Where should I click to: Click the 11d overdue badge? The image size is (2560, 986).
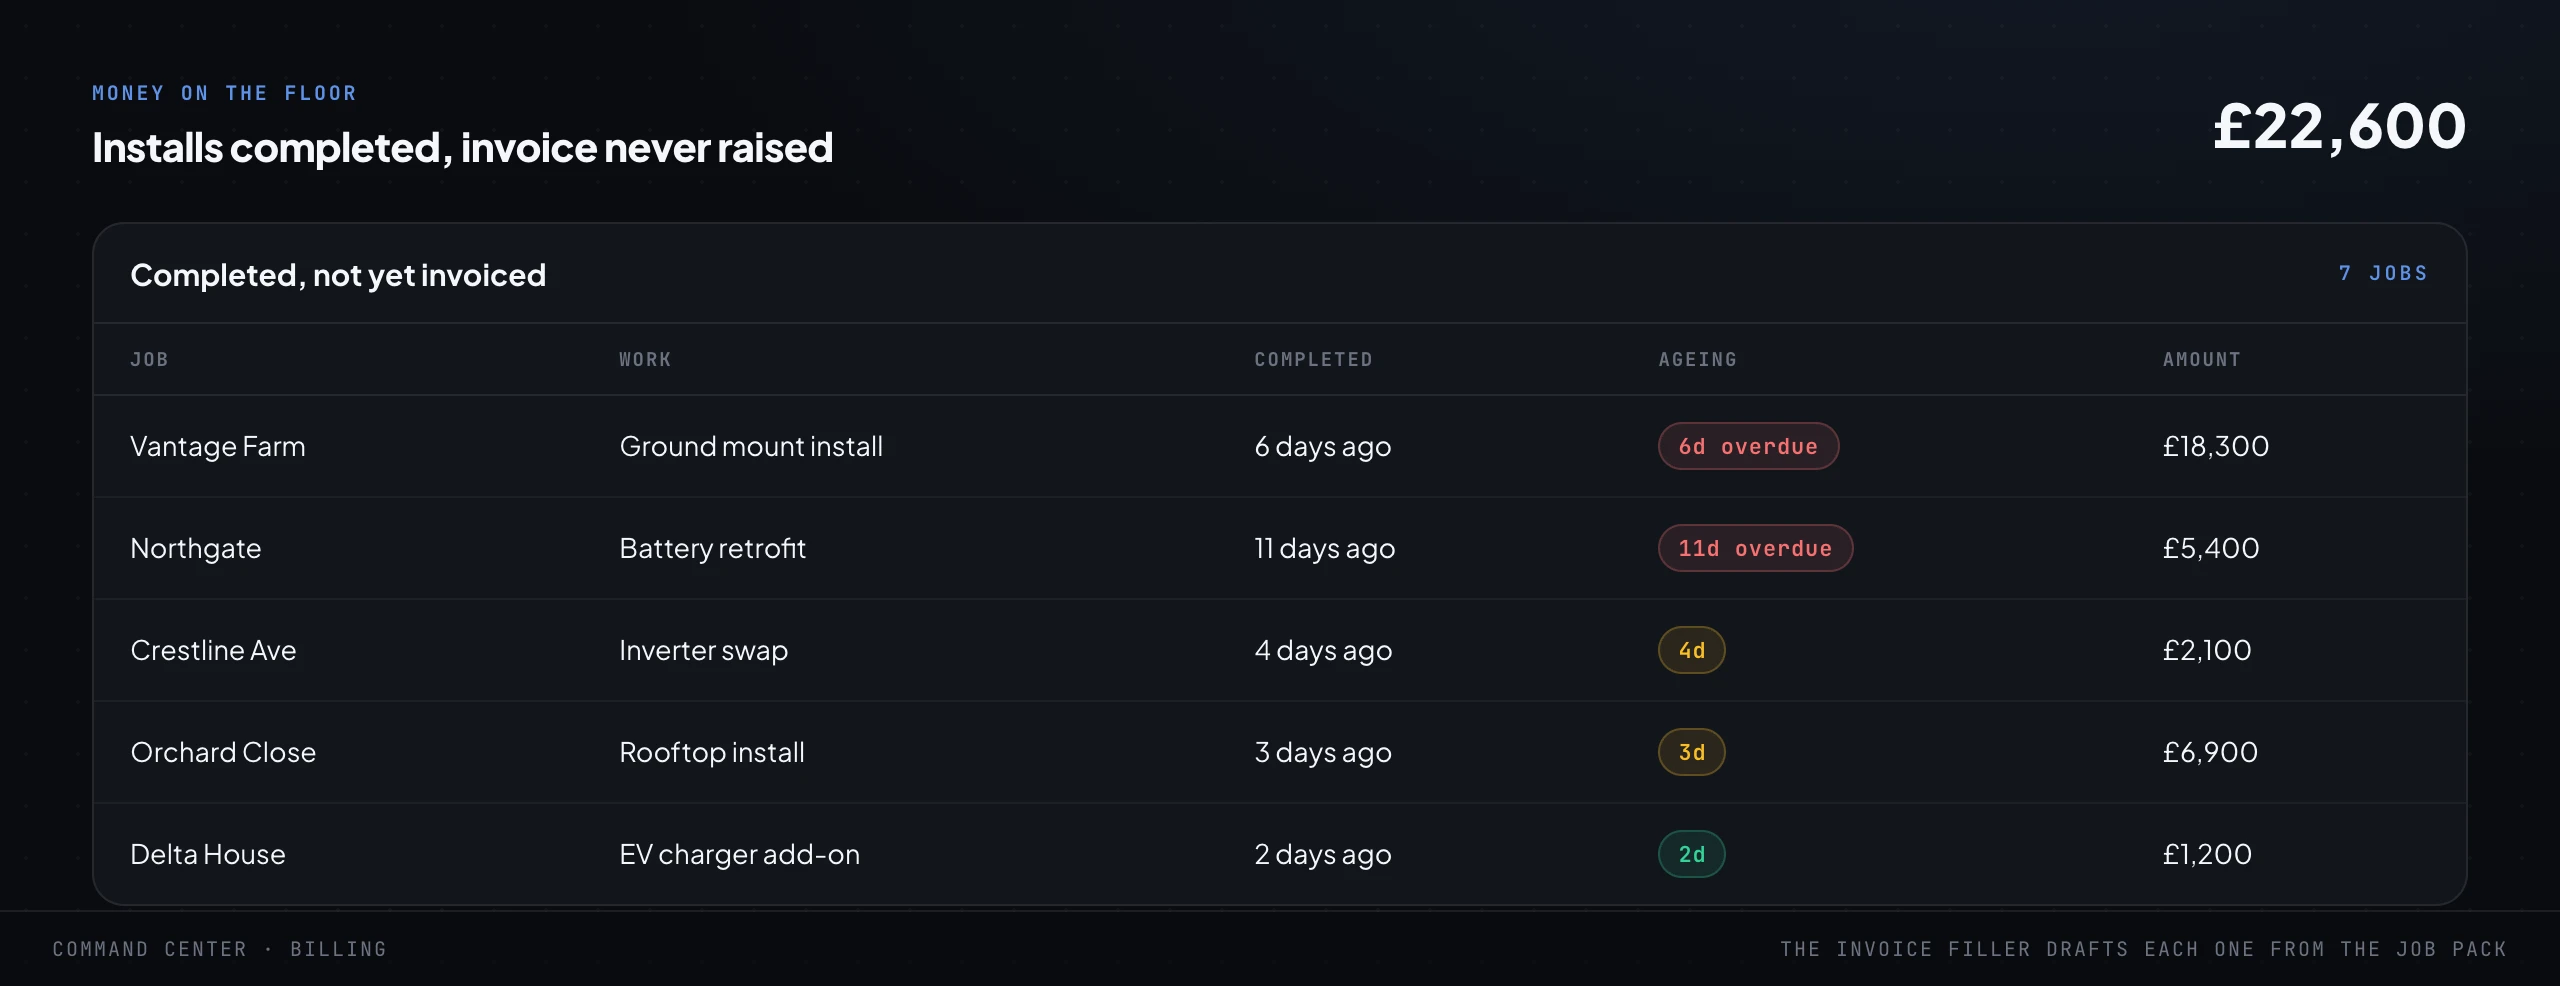tap(1755, 548)
